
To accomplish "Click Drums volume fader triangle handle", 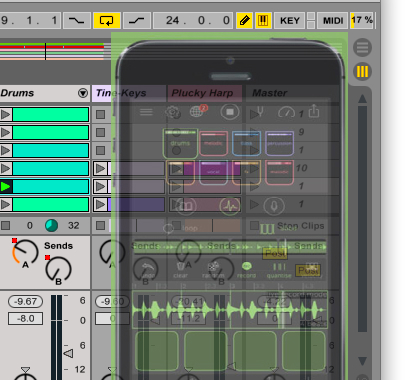I will pos(68,353).
